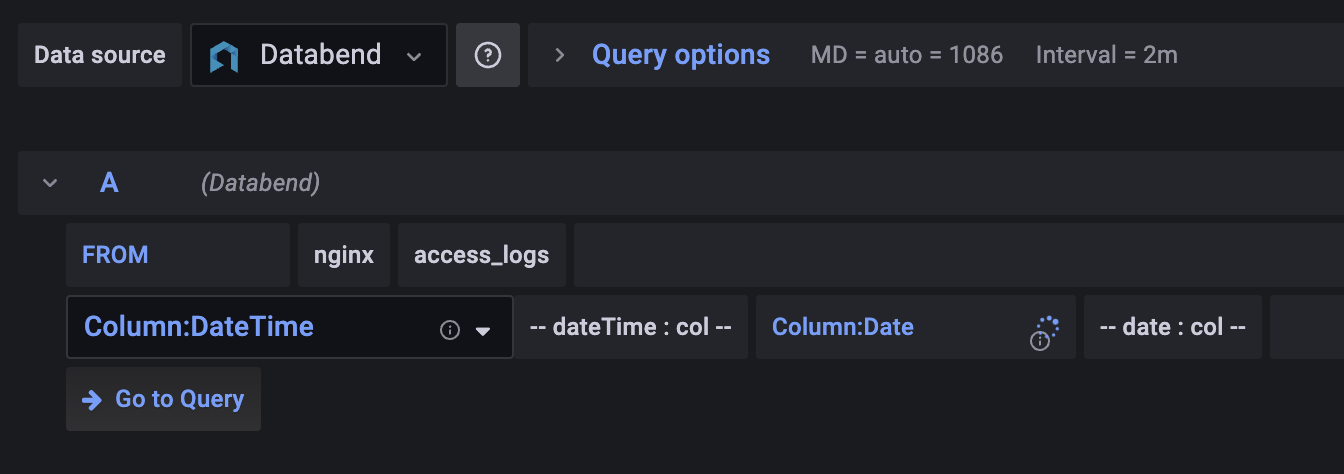Click the Column:Date label
1344x474 pixels.
(842, 327)
